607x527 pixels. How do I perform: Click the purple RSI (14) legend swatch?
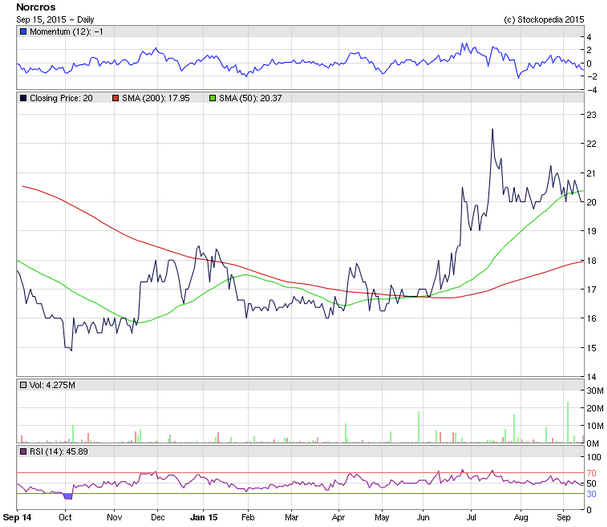coord(23,452)
